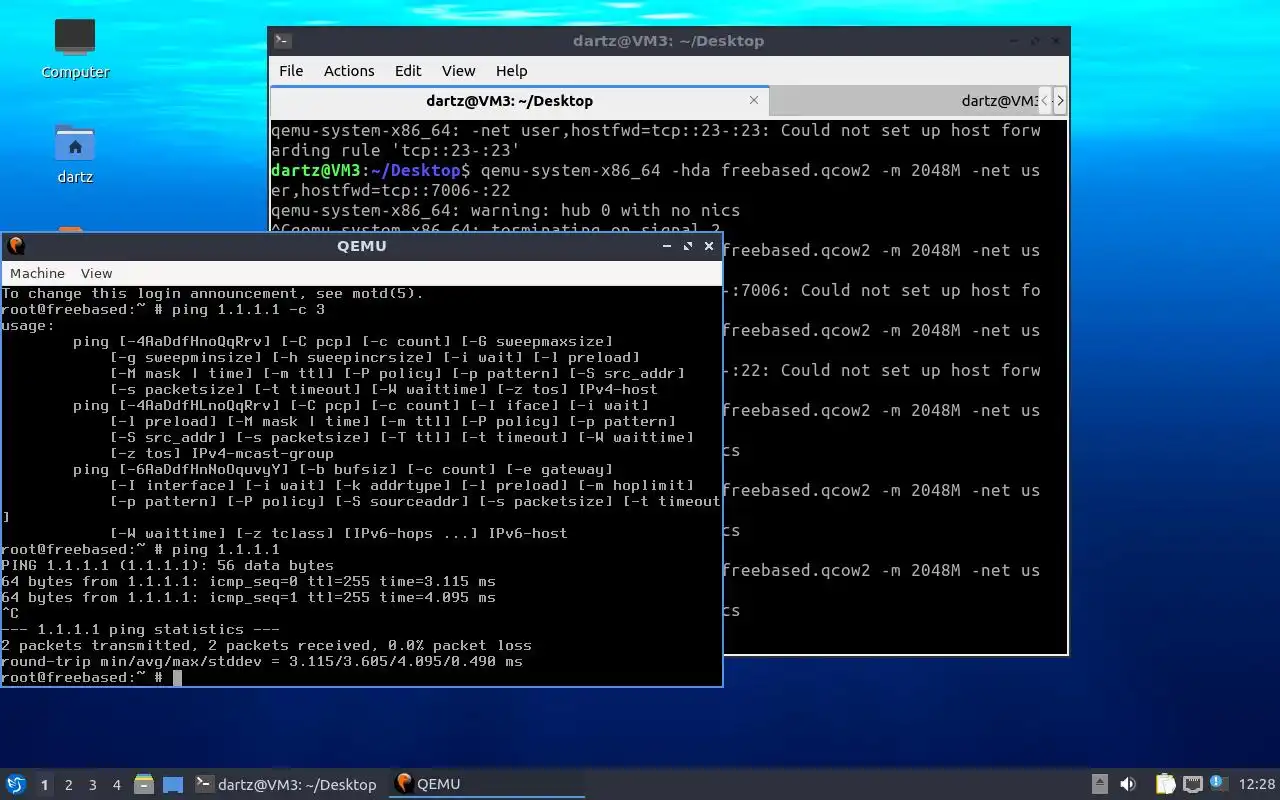Viewport: 1280px width, 800px height.
Task: Open the removable media eject tray icon
Action: click(1099, 784)
